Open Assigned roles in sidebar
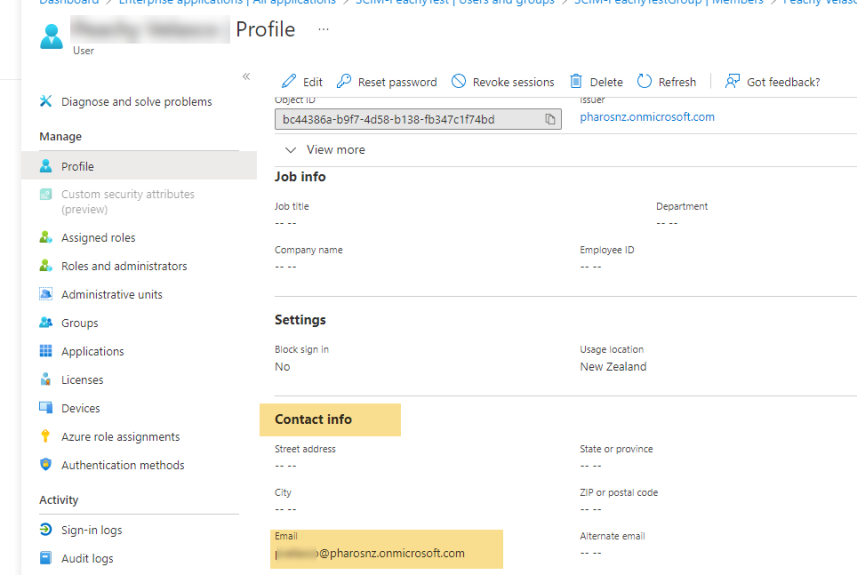The image size is (857, 575). click(98, 238)
